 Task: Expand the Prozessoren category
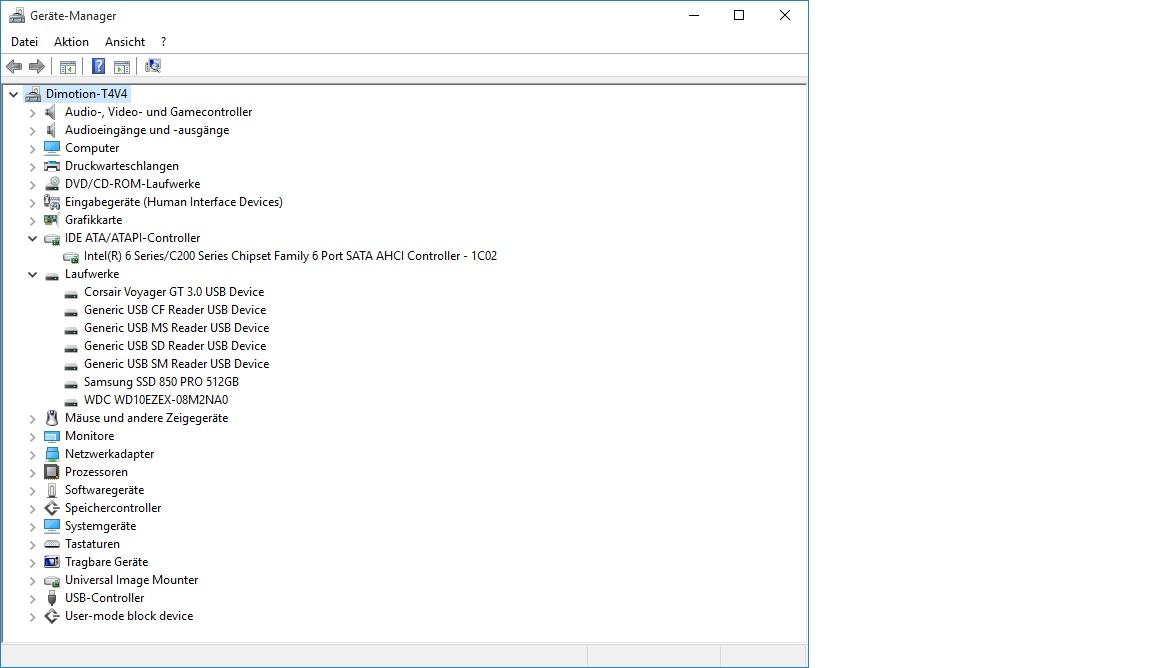(x=32, y=473)
